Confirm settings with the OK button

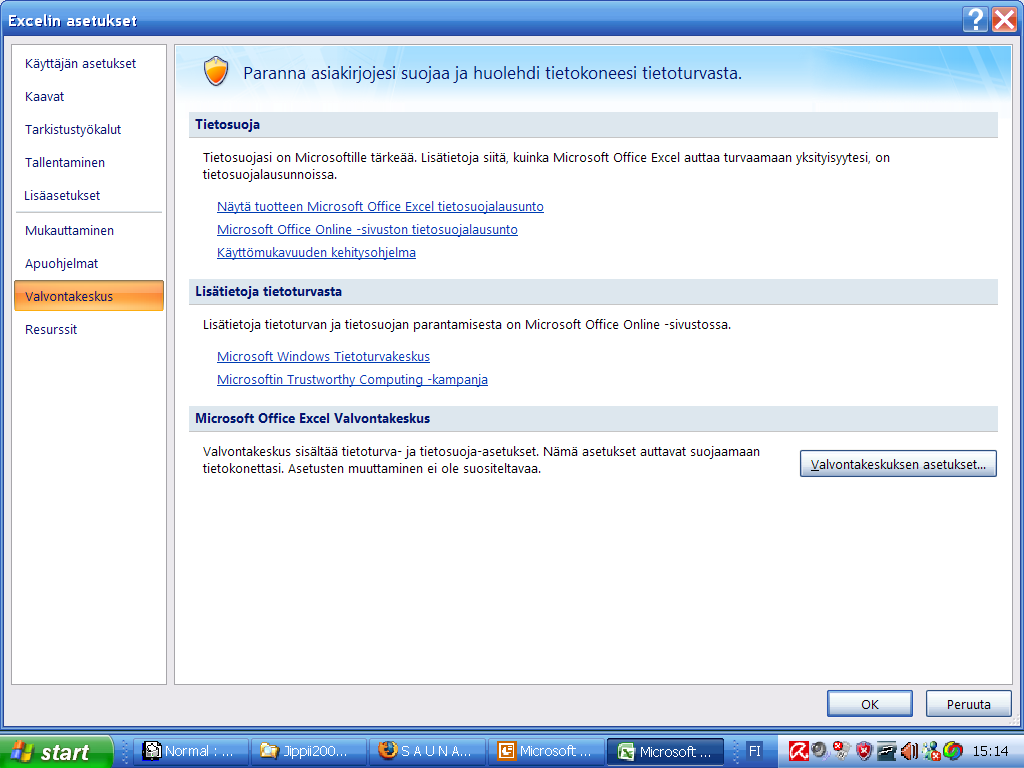tap(869, 704)
